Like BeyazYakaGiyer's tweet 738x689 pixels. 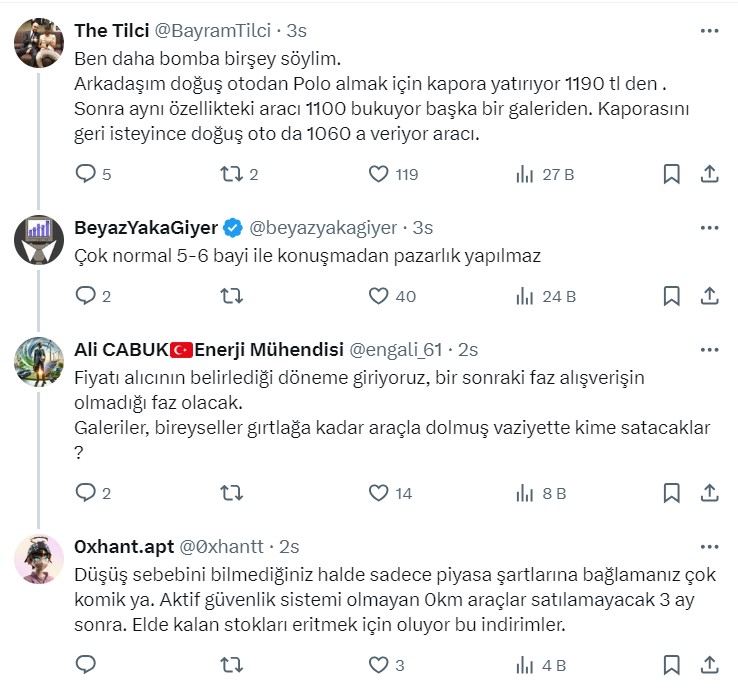click(378, 296)
